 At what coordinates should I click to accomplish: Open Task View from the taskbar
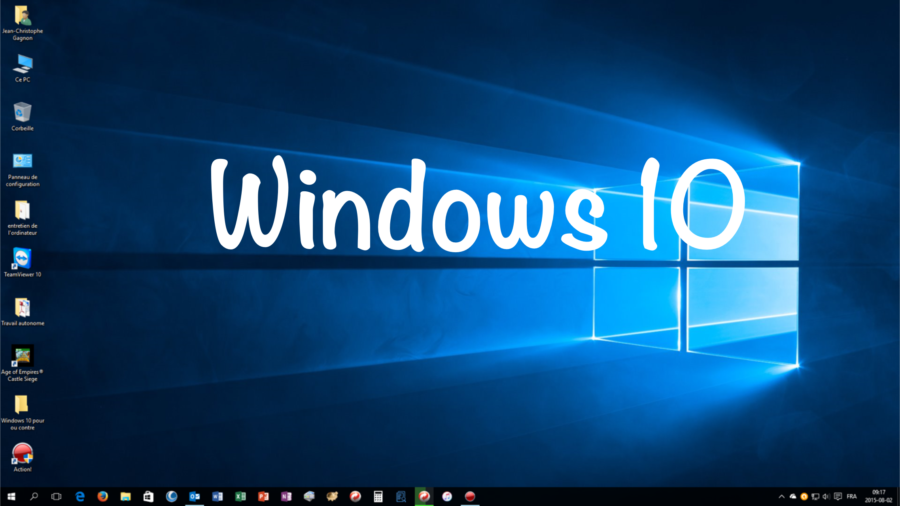(x=56, y=496)
